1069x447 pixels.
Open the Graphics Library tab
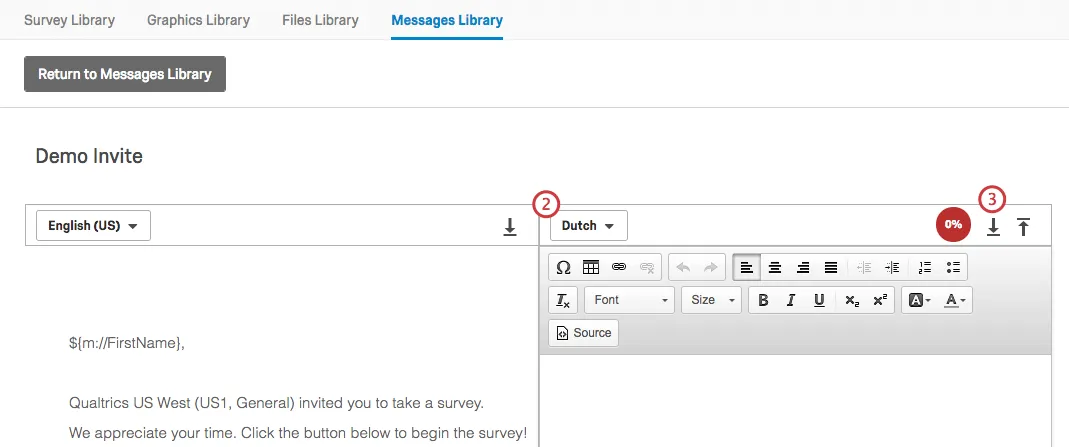click(x=198, y=20)
